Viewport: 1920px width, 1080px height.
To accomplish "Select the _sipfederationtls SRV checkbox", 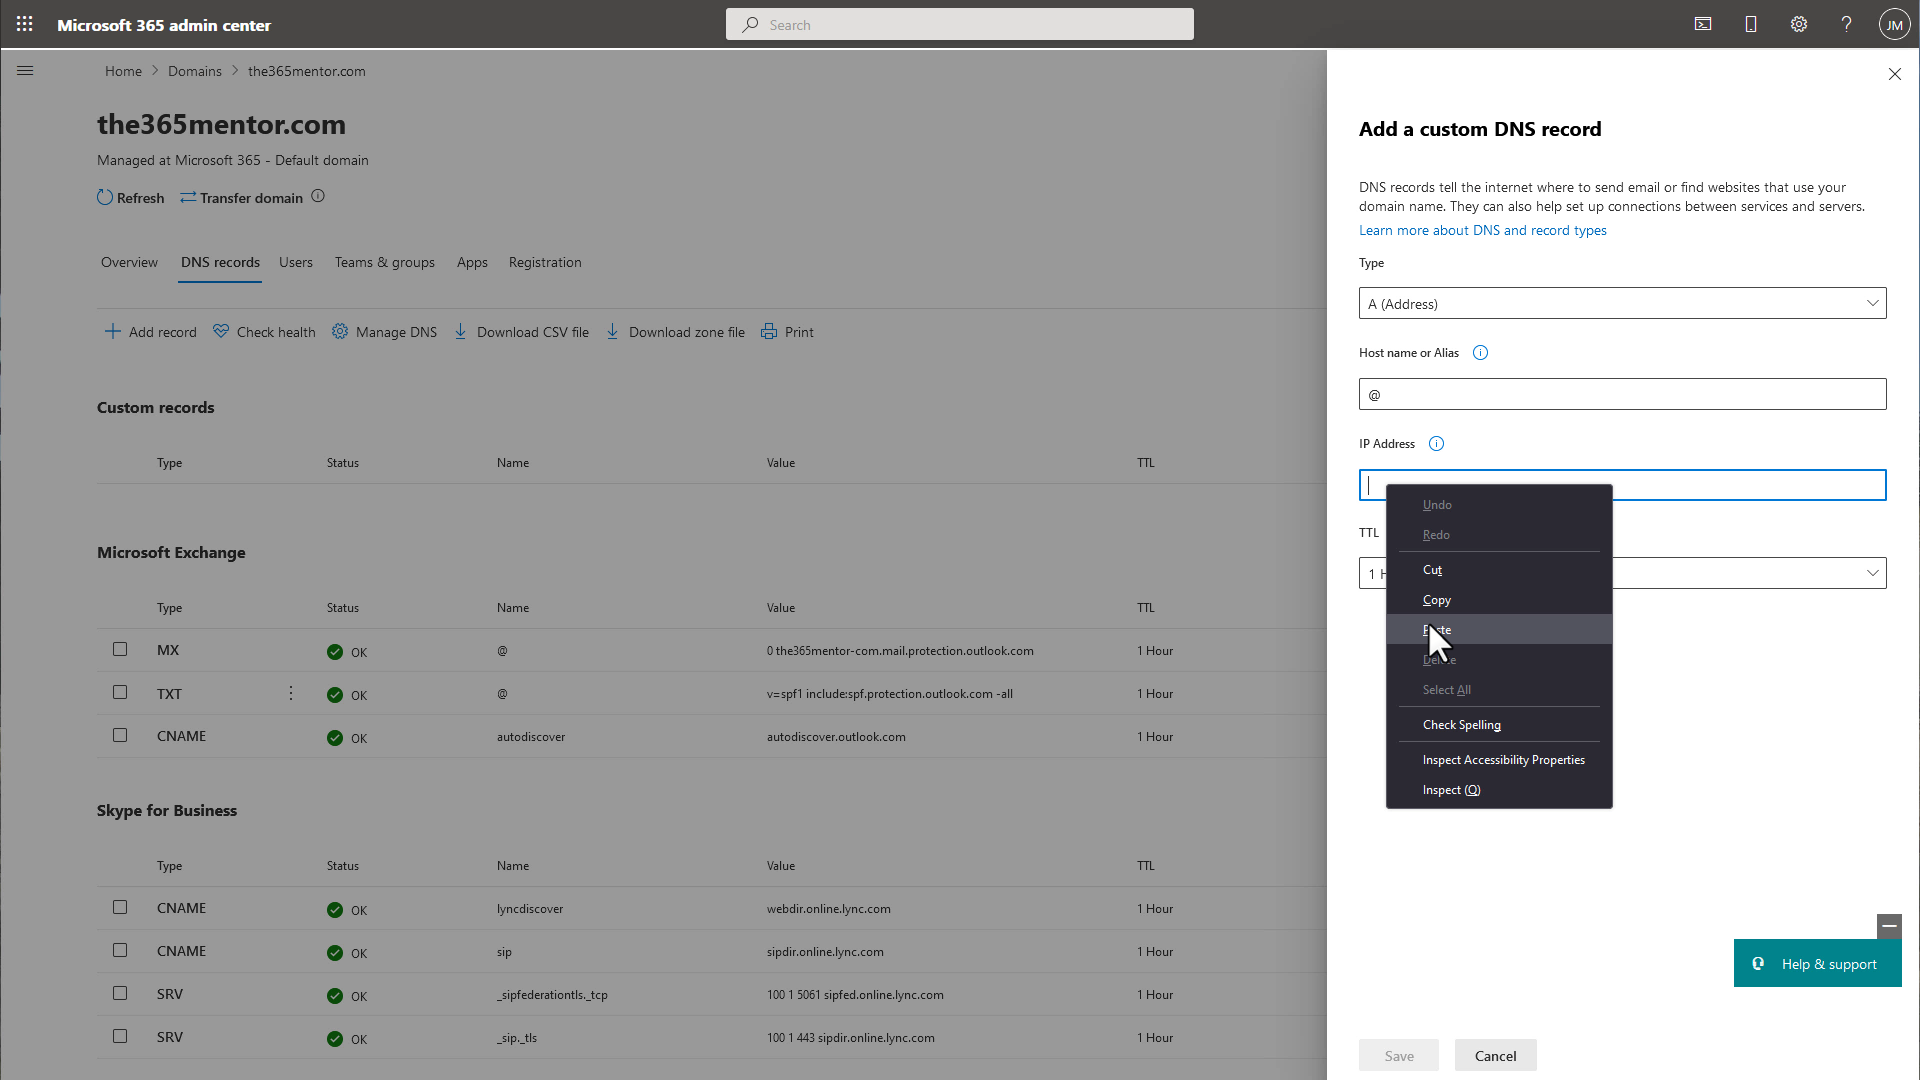I will 120,993.
